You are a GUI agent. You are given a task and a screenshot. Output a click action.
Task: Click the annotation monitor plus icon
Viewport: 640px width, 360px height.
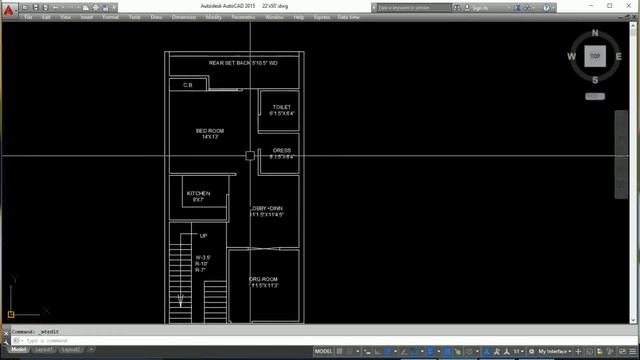(578, 351)
